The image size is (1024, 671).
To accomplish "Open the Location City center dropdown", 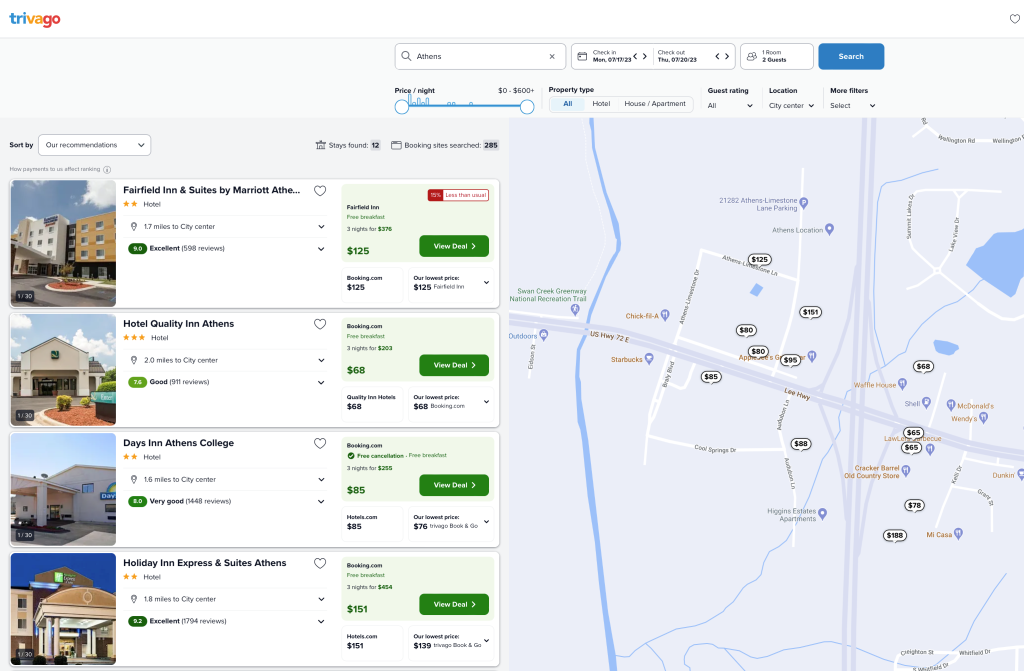I will point(792,106).
